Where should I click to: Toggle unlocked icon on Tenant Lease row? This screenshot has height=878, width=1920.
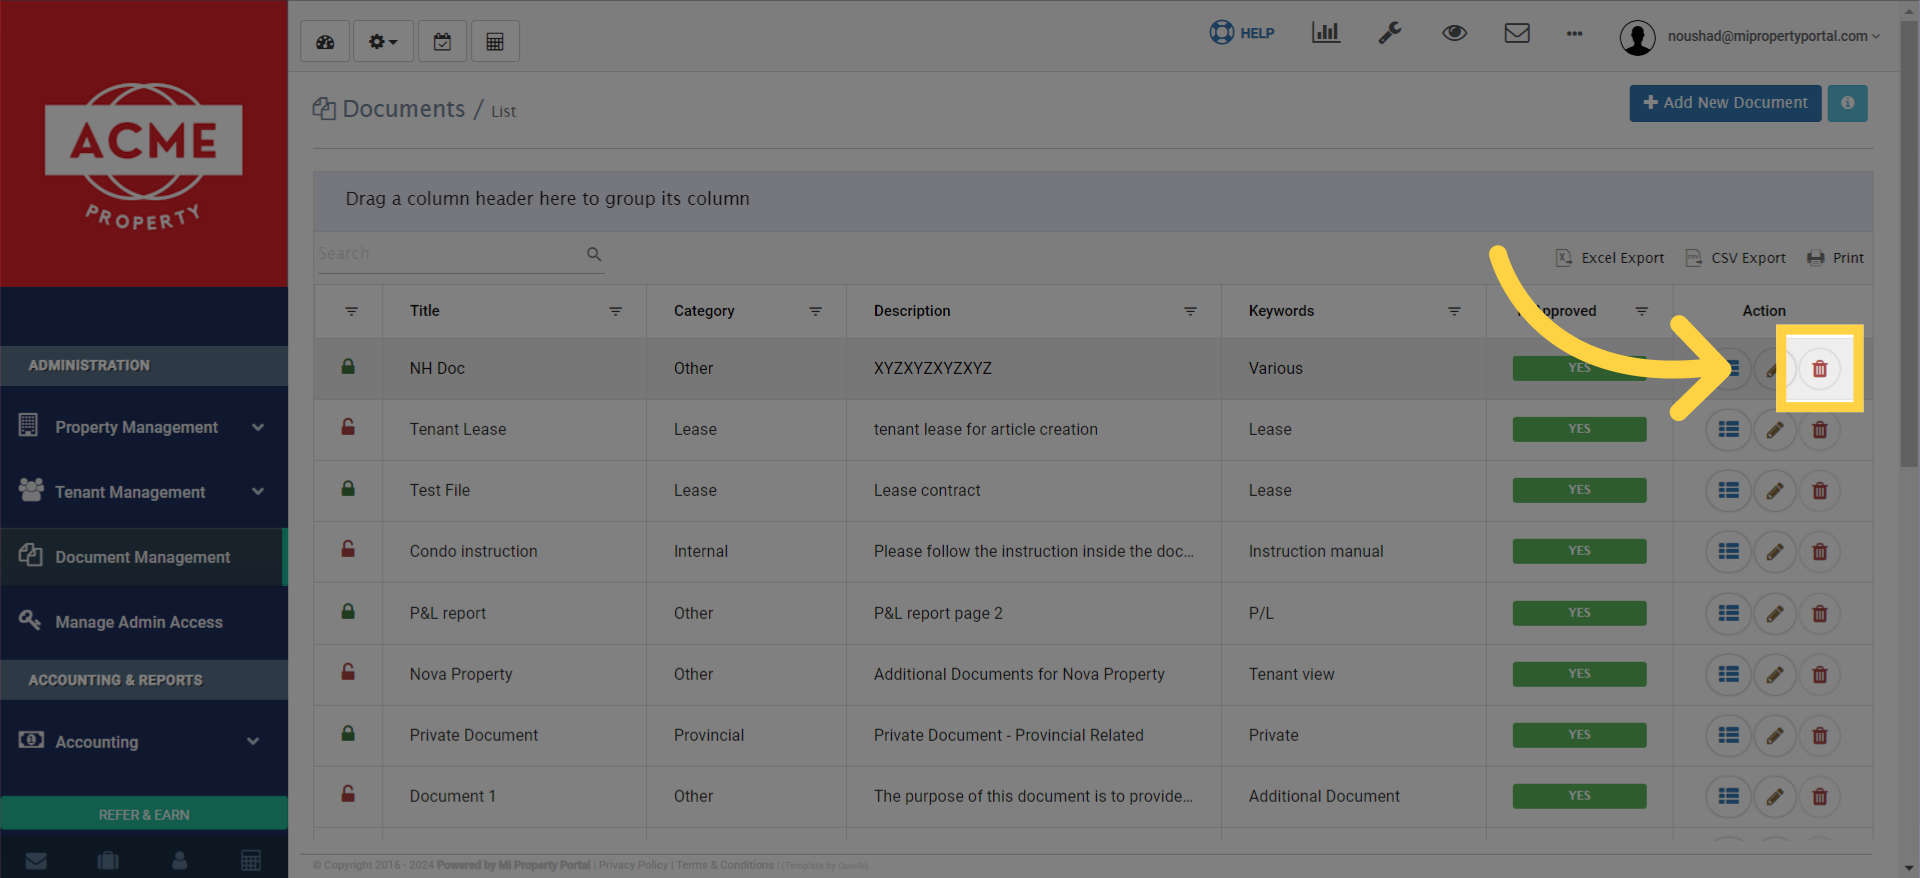348,427
